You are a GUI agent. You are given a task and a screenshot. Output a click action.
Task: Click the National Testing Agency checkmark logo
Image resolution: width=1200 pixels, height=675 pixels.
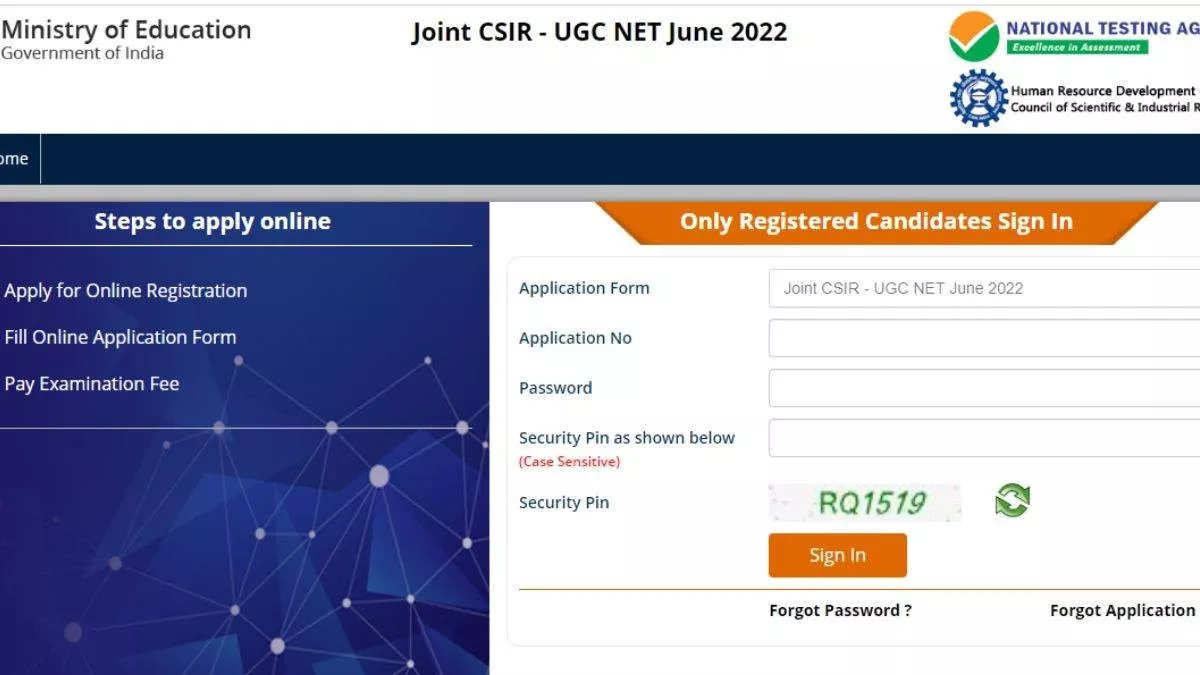coord(974,37)
